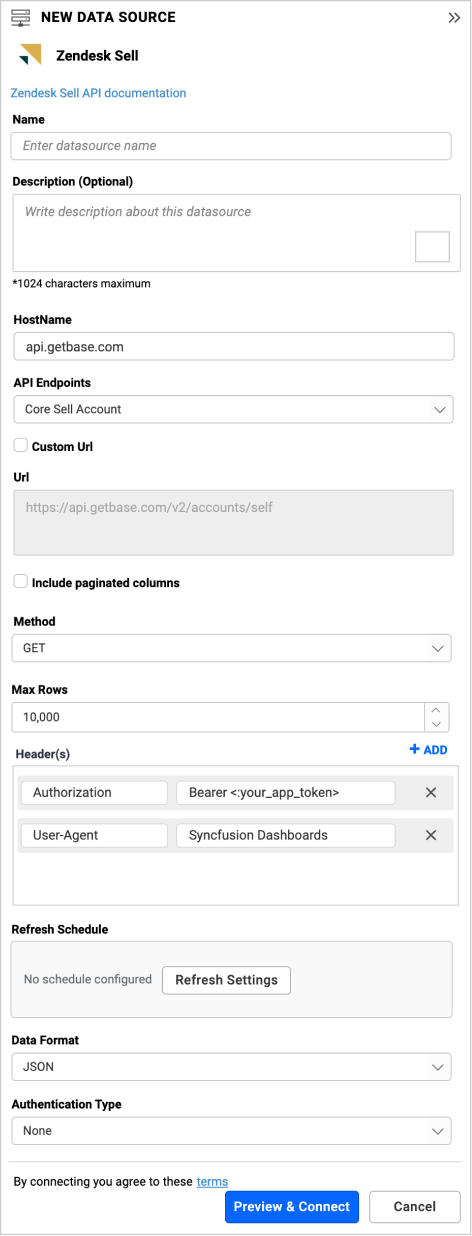Click Preview & Connect button
The image size is (472, 1236).
292,1207
